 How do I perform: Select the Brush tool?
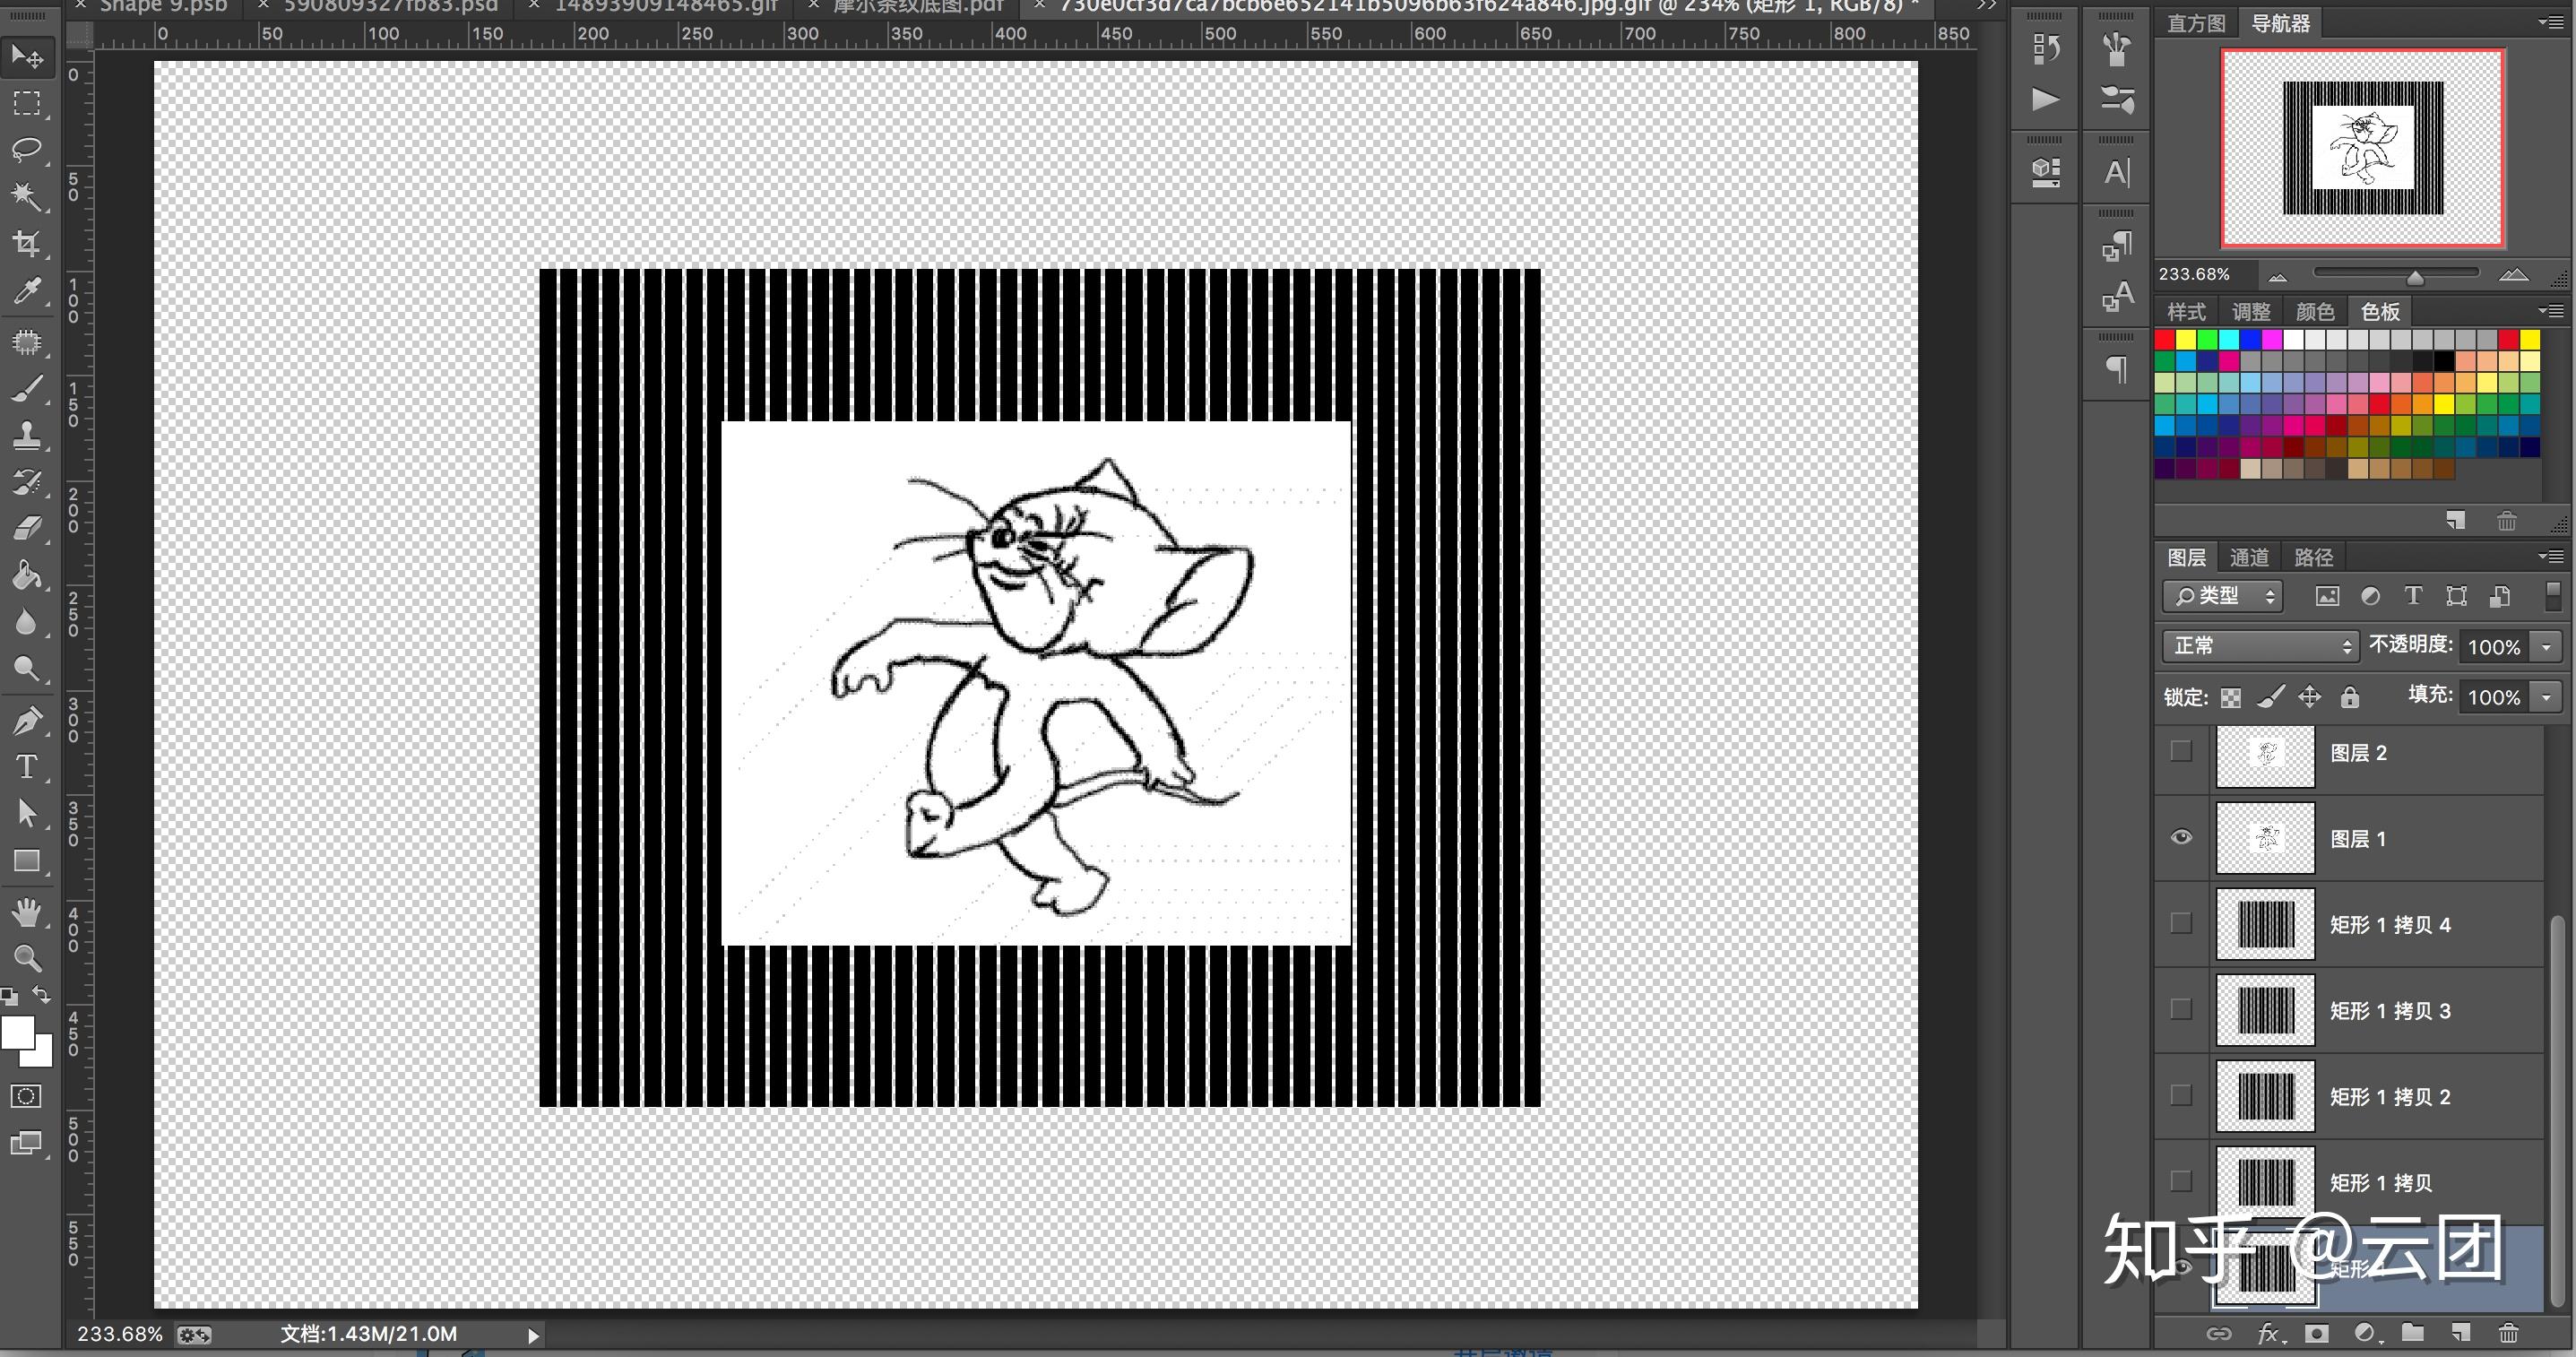tap(27, 389)
